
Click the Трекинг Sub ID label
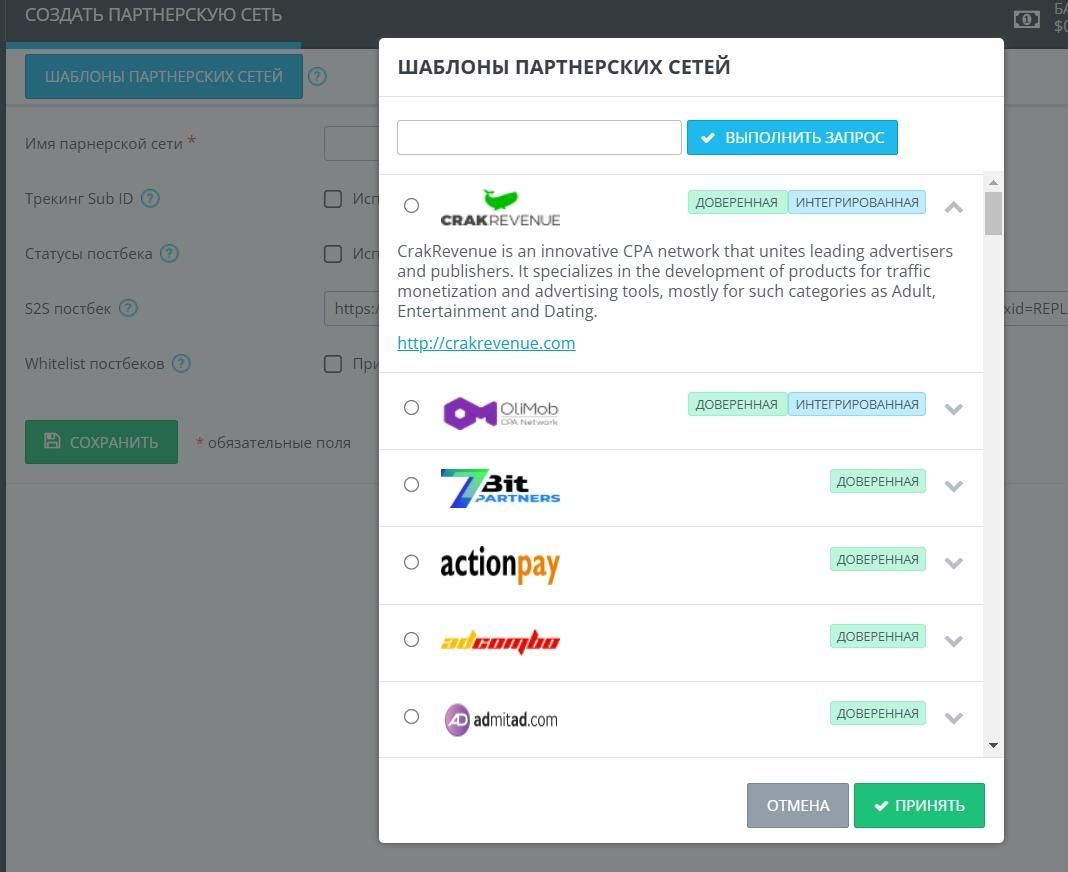tap(79, 198)
